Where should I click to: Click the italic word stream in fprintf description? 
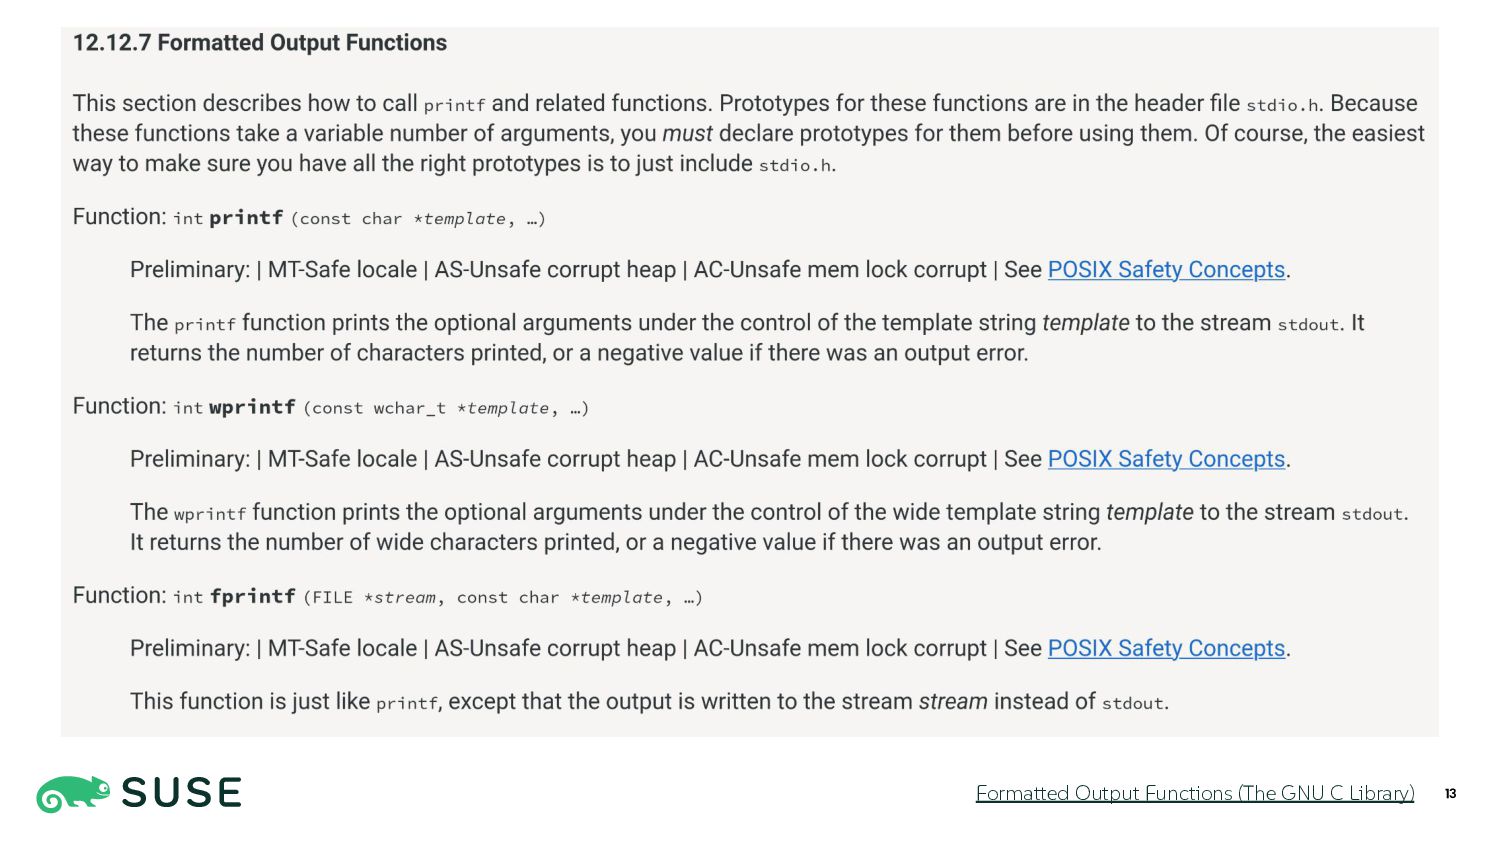[x=953, y=702]
